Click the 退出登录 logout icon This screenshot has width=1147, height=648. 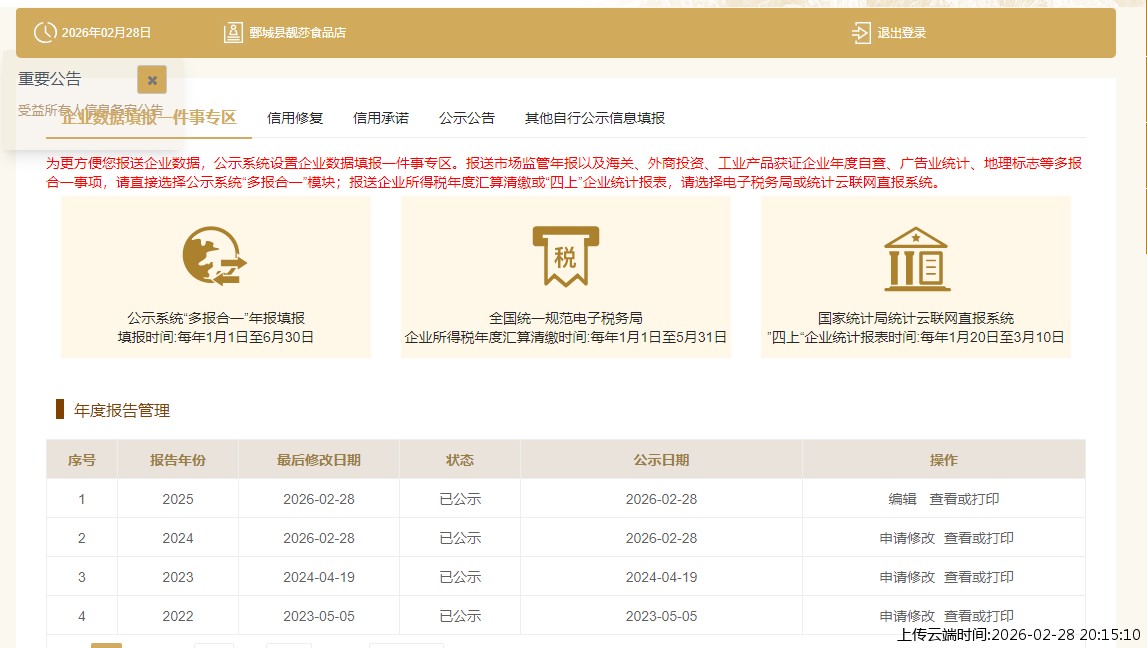861,33
